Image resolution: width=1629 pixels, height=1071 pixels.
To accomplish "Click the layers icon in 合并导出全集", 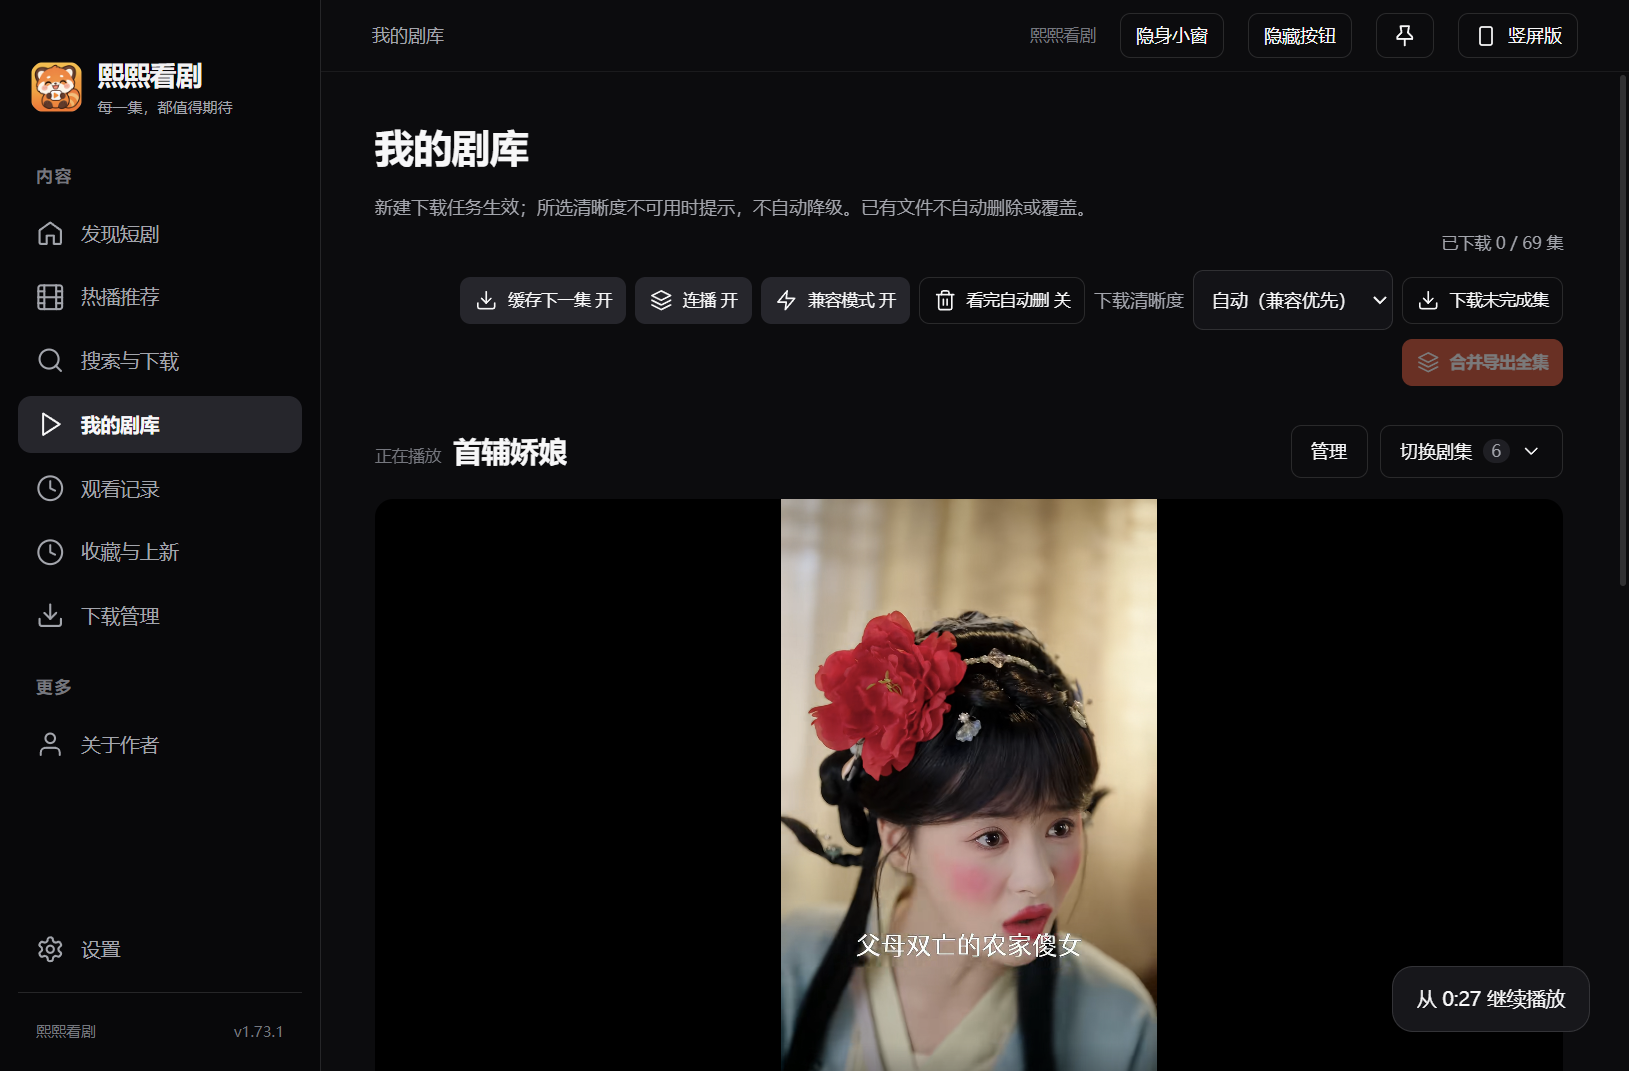I will [x=1428, y=362].
